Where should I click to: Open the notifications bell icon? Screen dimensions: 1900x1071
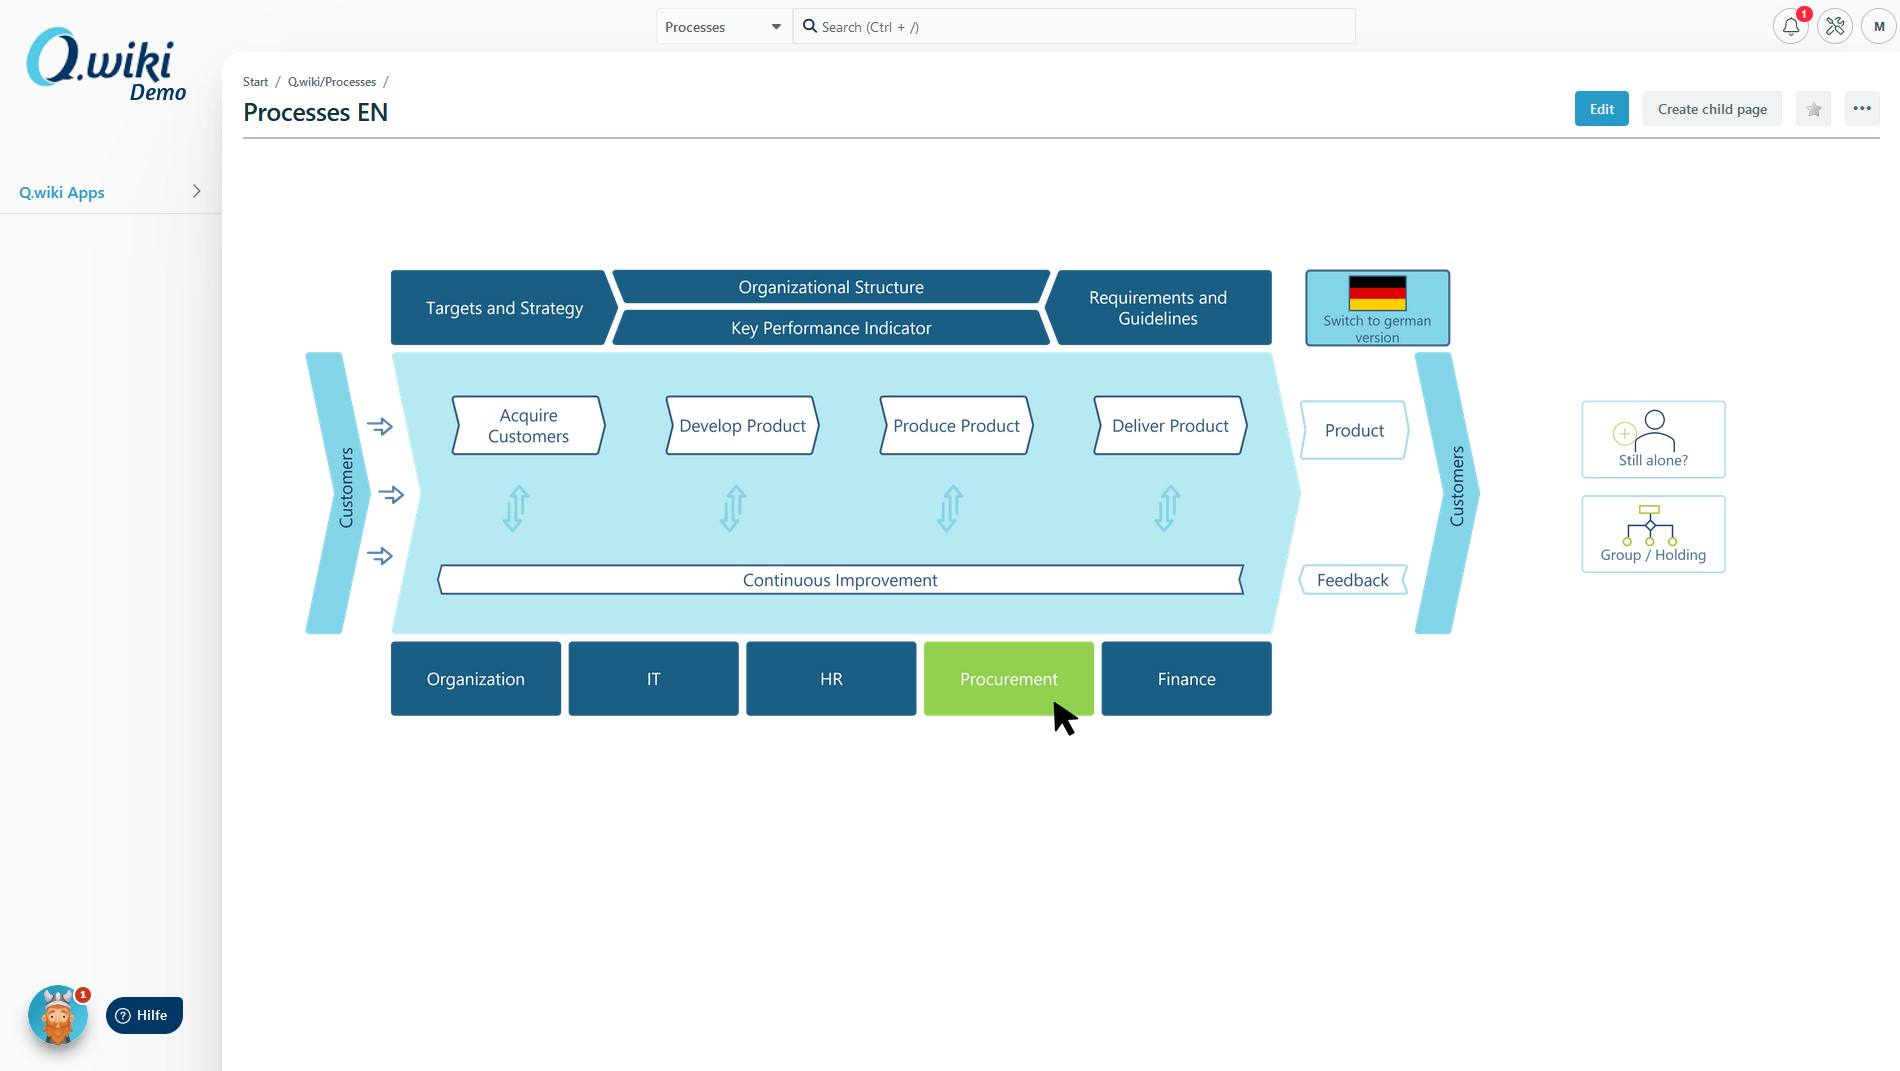[x=1790, y=27]
